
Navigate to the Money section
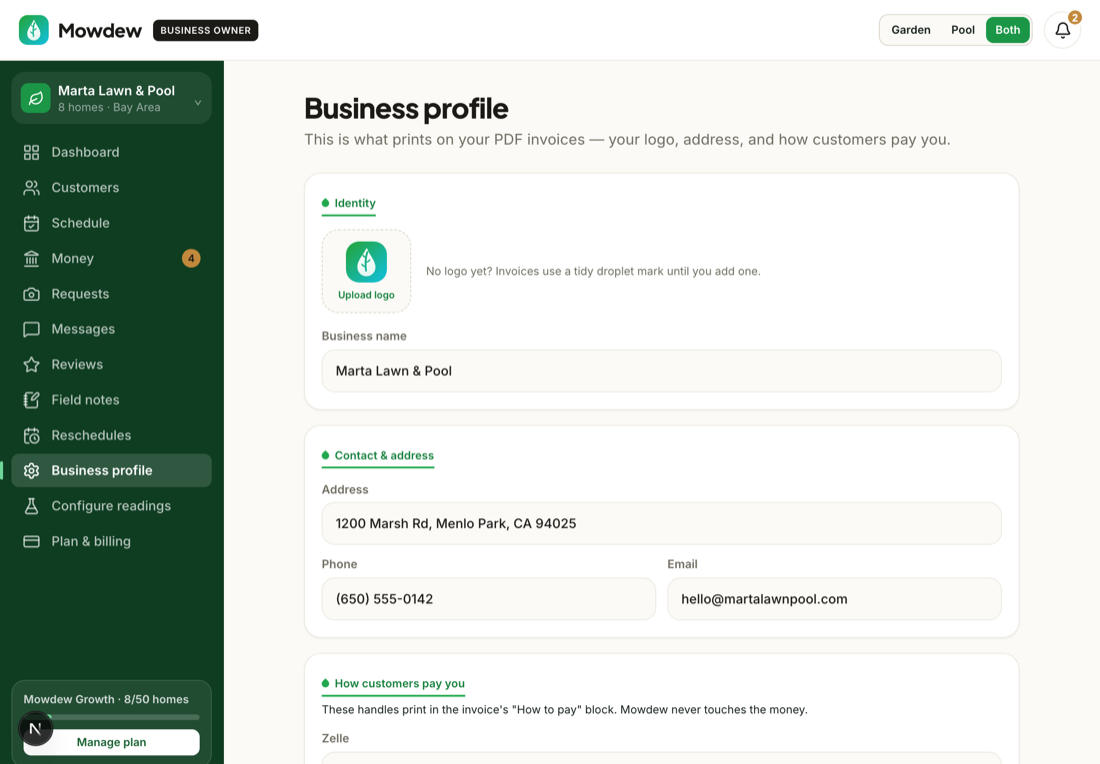coord(112,258)
